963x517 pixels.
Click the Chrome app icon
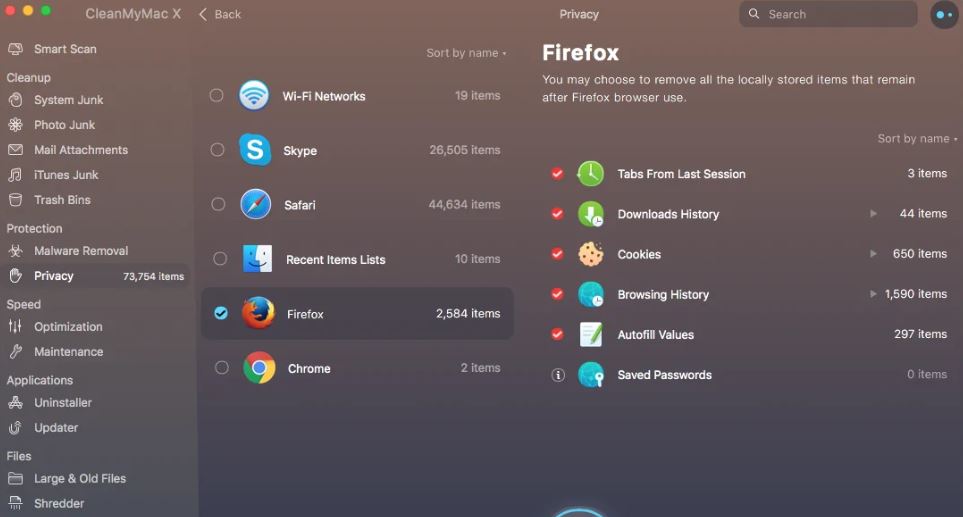[259, 368]
